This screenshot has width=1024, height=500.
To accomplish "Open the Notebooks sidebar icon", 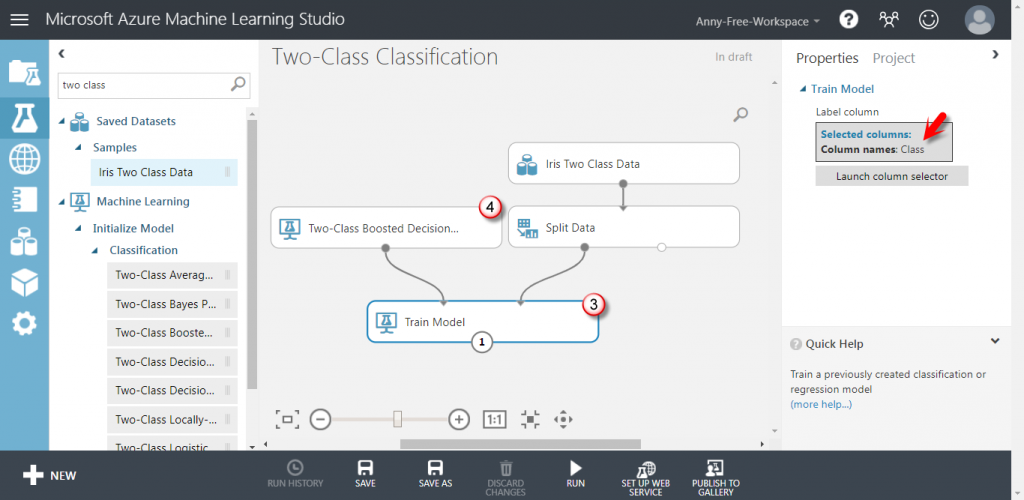I will tap(24, 201).
